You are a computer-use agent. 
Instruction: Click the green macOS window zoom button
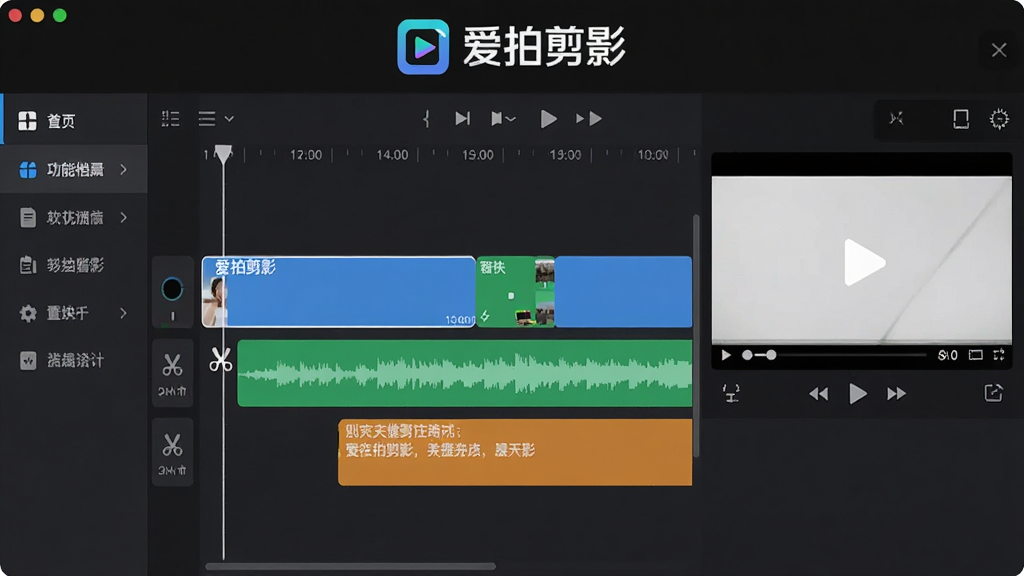coord(59,16)
